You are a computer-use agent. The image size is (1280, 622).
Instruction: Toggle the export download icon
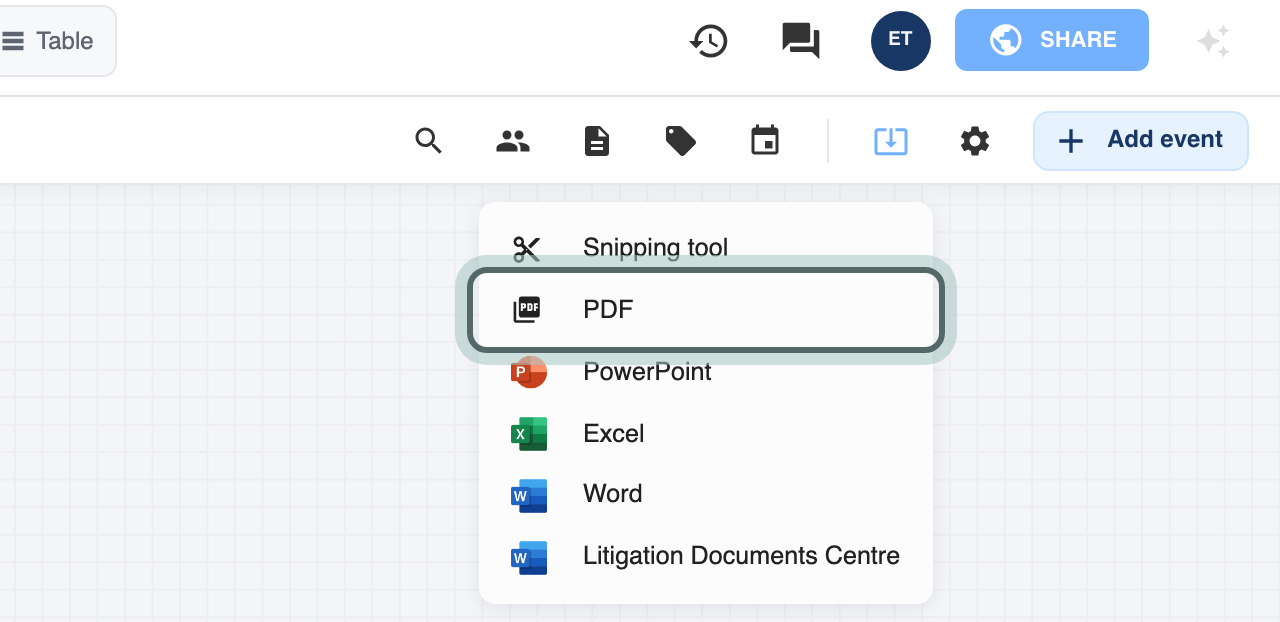pyautogui.click(x=891, y=141)
